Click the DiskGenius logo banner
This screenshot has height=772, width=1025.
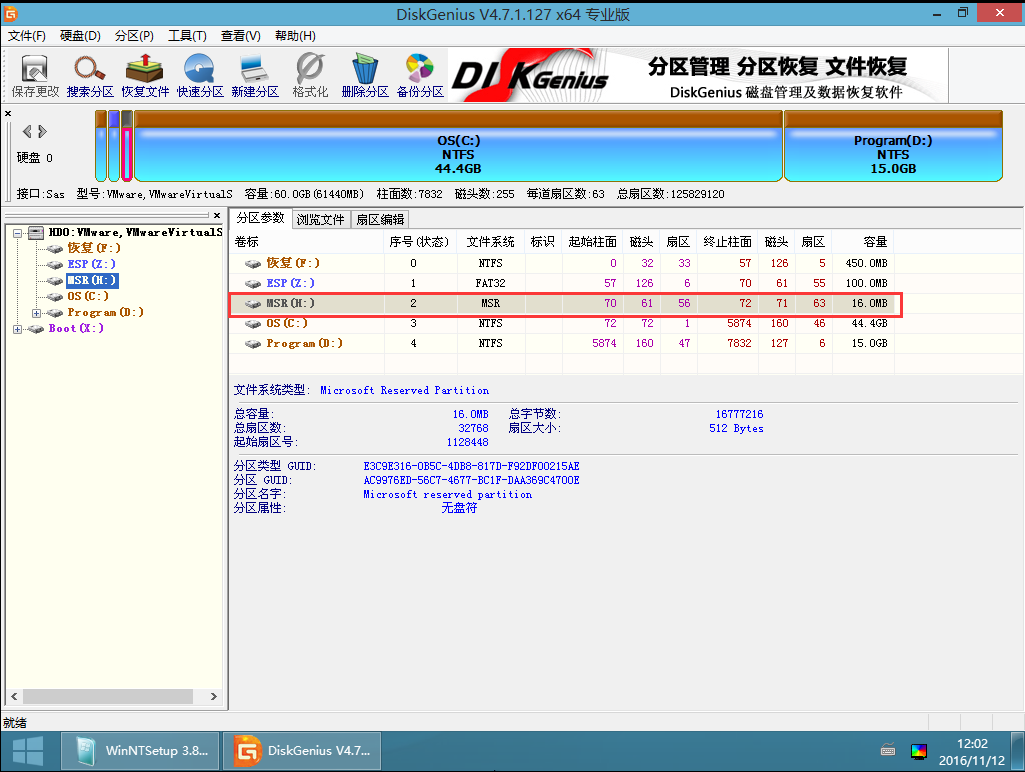pos(698,76)
